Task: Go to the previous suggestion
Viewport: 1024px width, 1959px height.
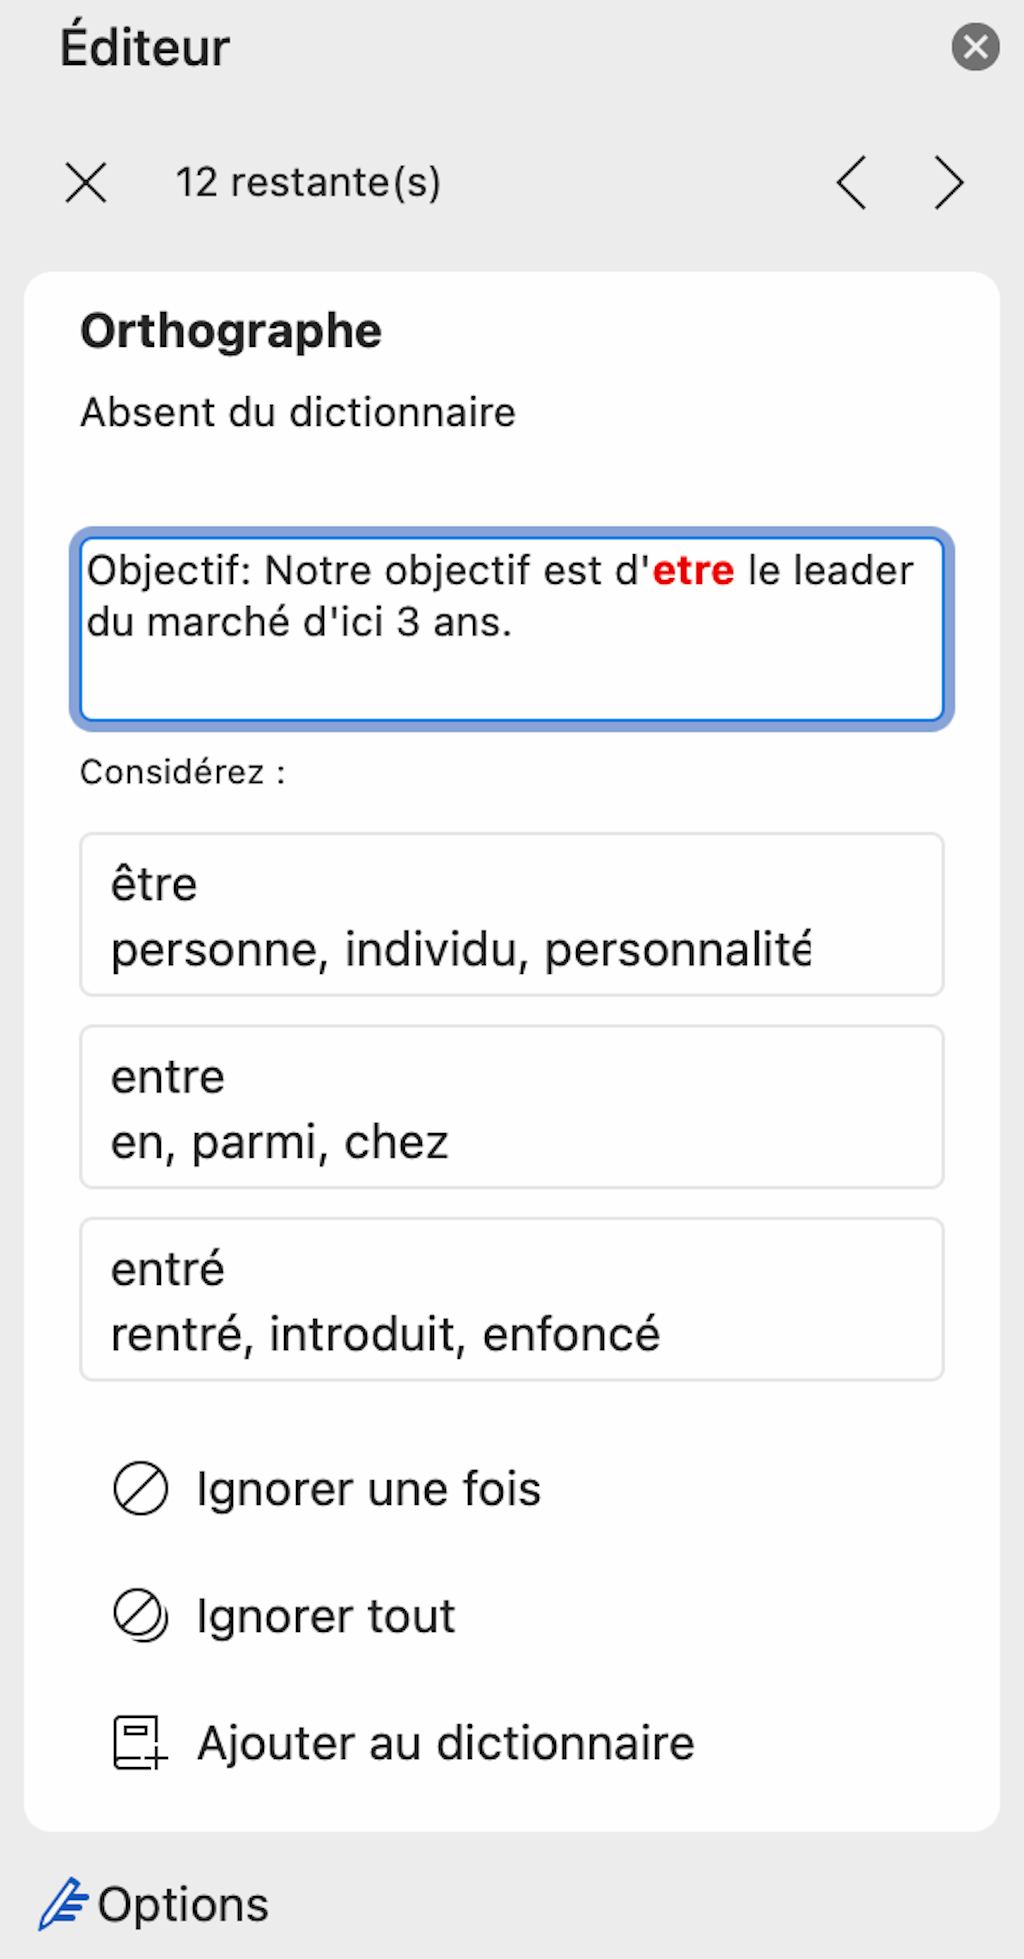Action: click(x=851, y=183)
